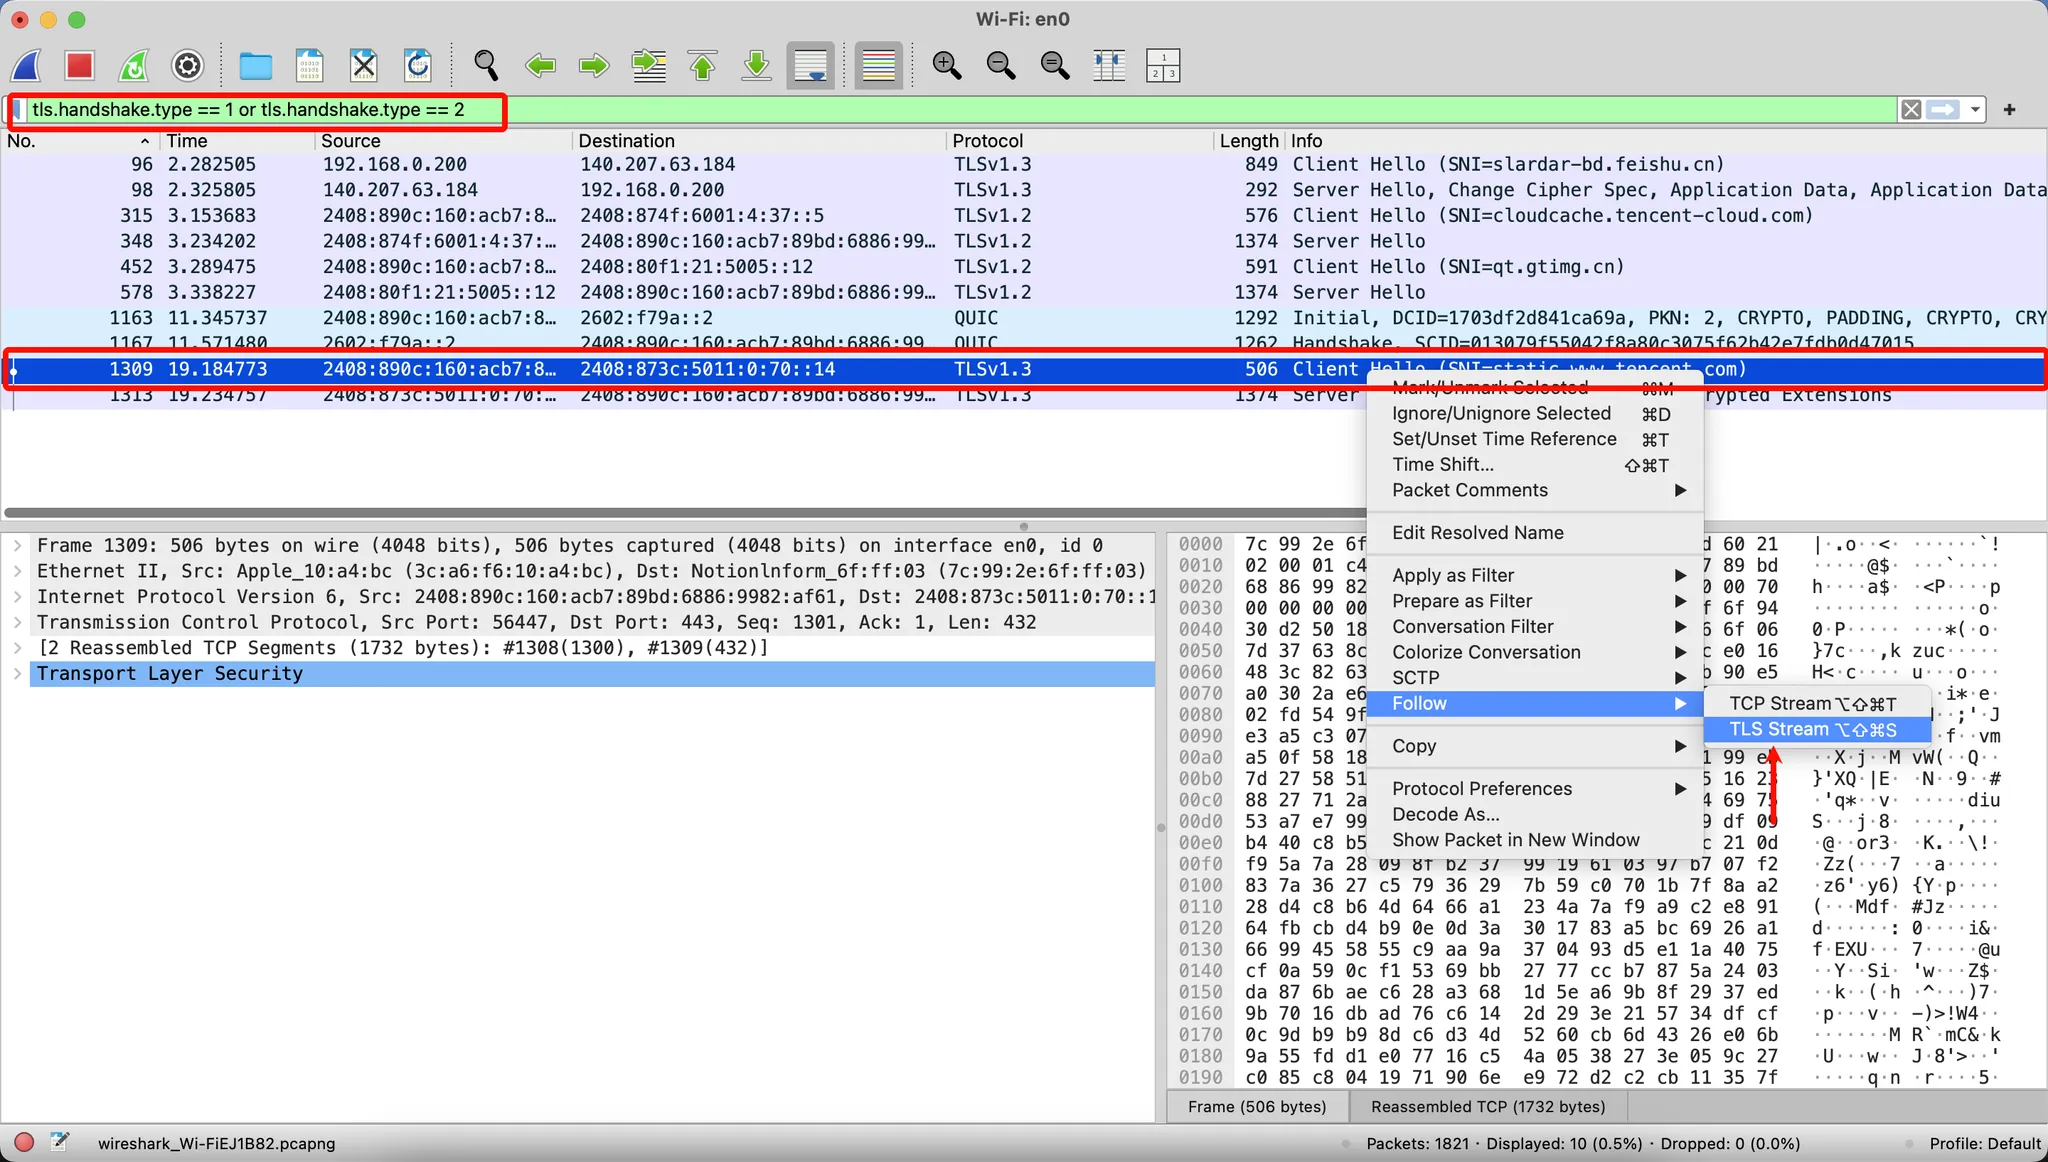Toggle packet list colorization
This screenshot has width=2048, height=1162.
click(878, 66)
